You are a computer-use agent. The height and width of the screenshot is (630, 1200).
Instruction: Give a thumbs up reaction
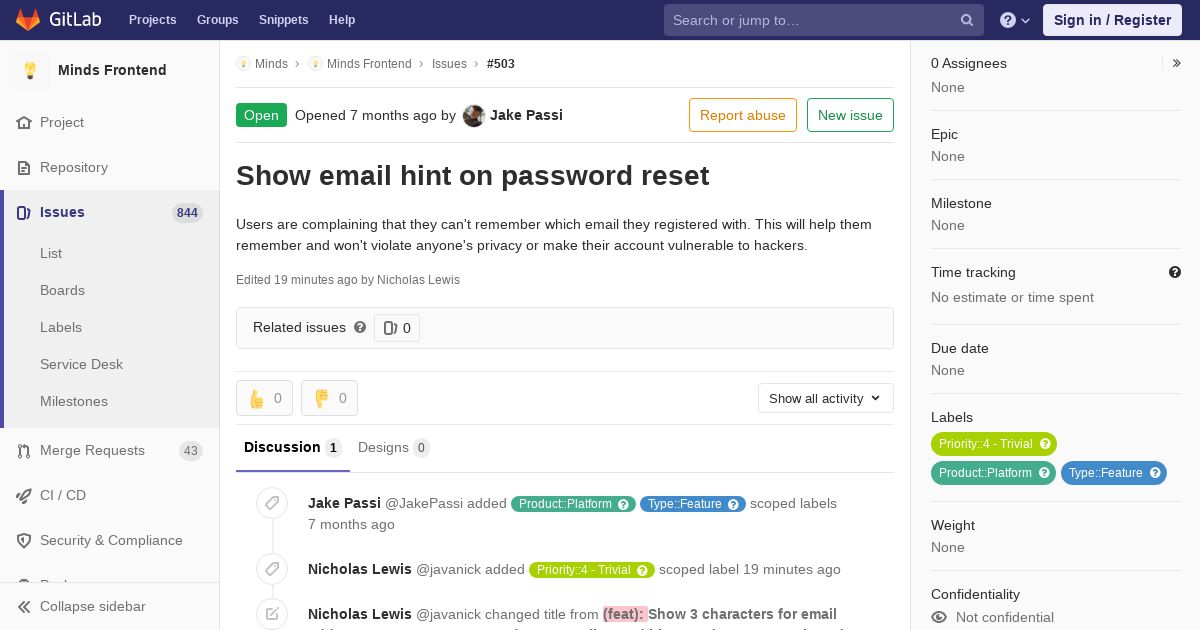tap(264, 398)
